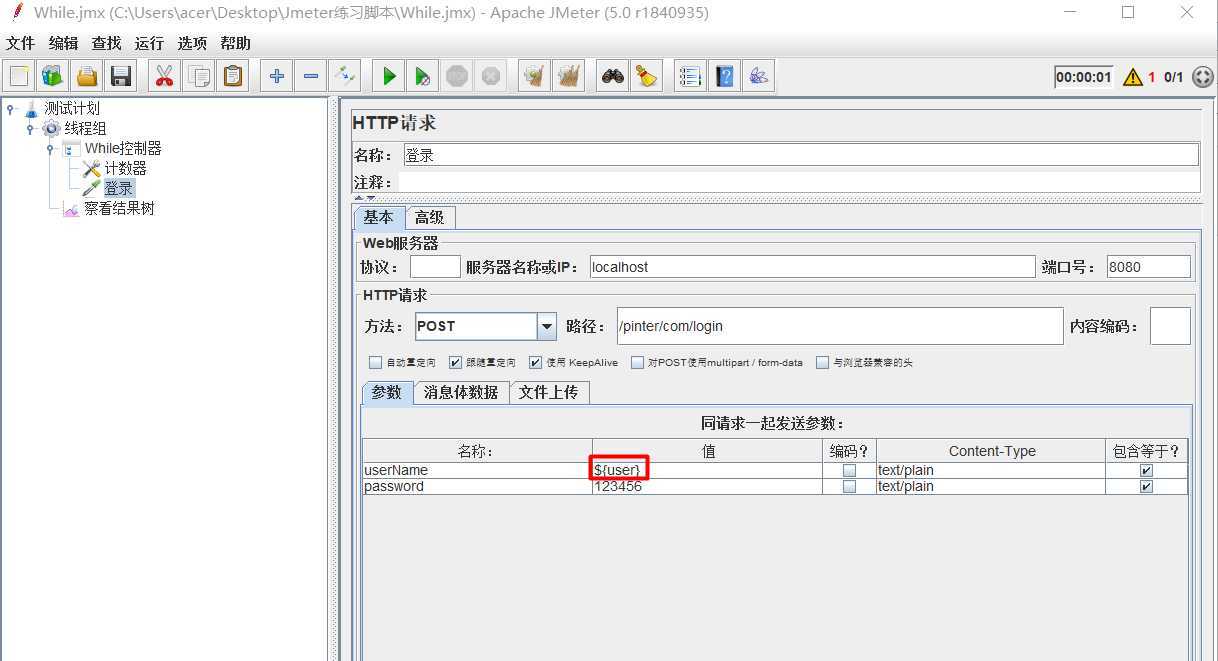Check 编码? box for userName row

pyautogui.click(x=849, y=470)
